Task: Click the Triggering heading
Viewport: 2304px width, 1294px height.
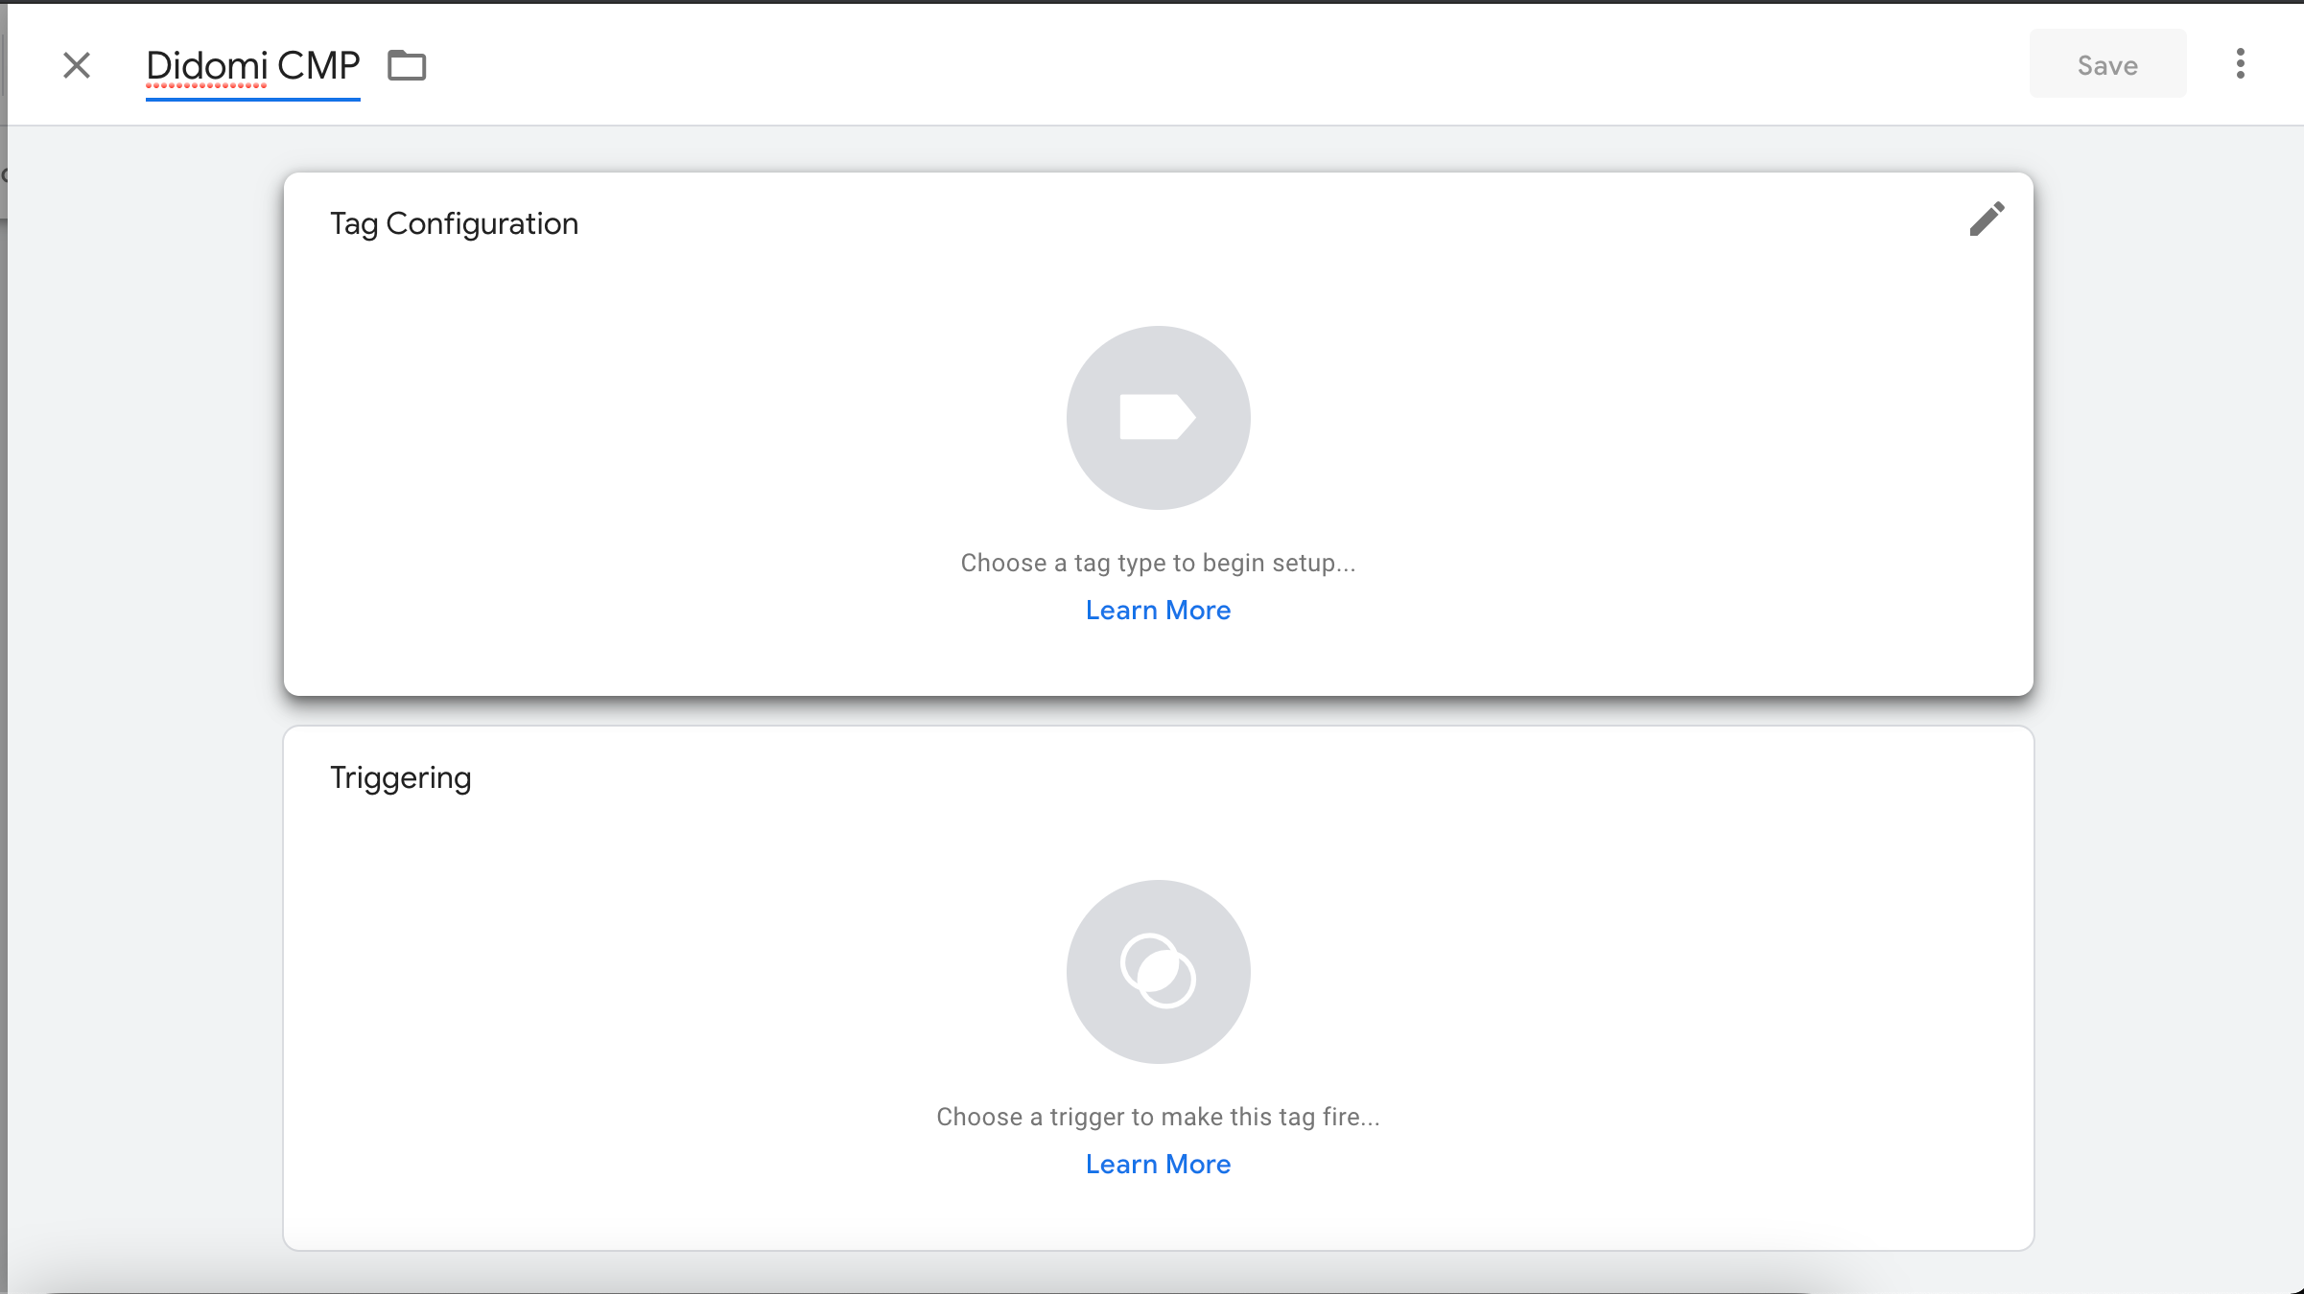Action: (x=400, y=777)
